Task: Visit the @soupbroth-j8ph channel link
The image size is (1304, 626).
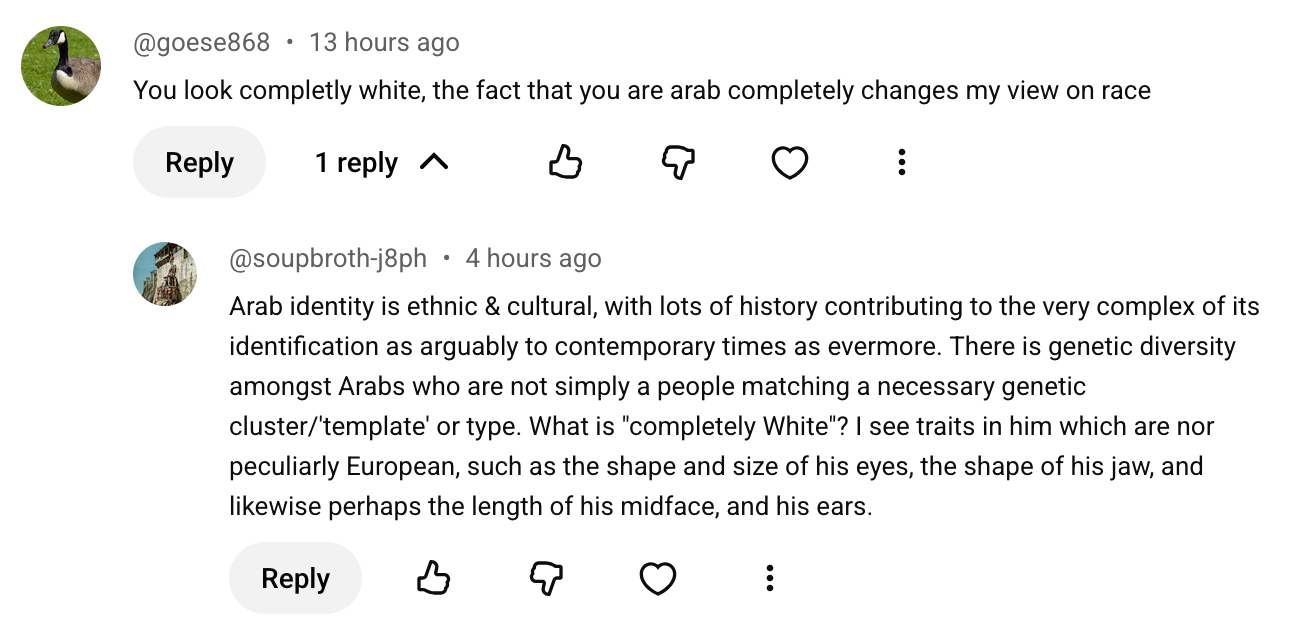Action: (x=328, y=259)
